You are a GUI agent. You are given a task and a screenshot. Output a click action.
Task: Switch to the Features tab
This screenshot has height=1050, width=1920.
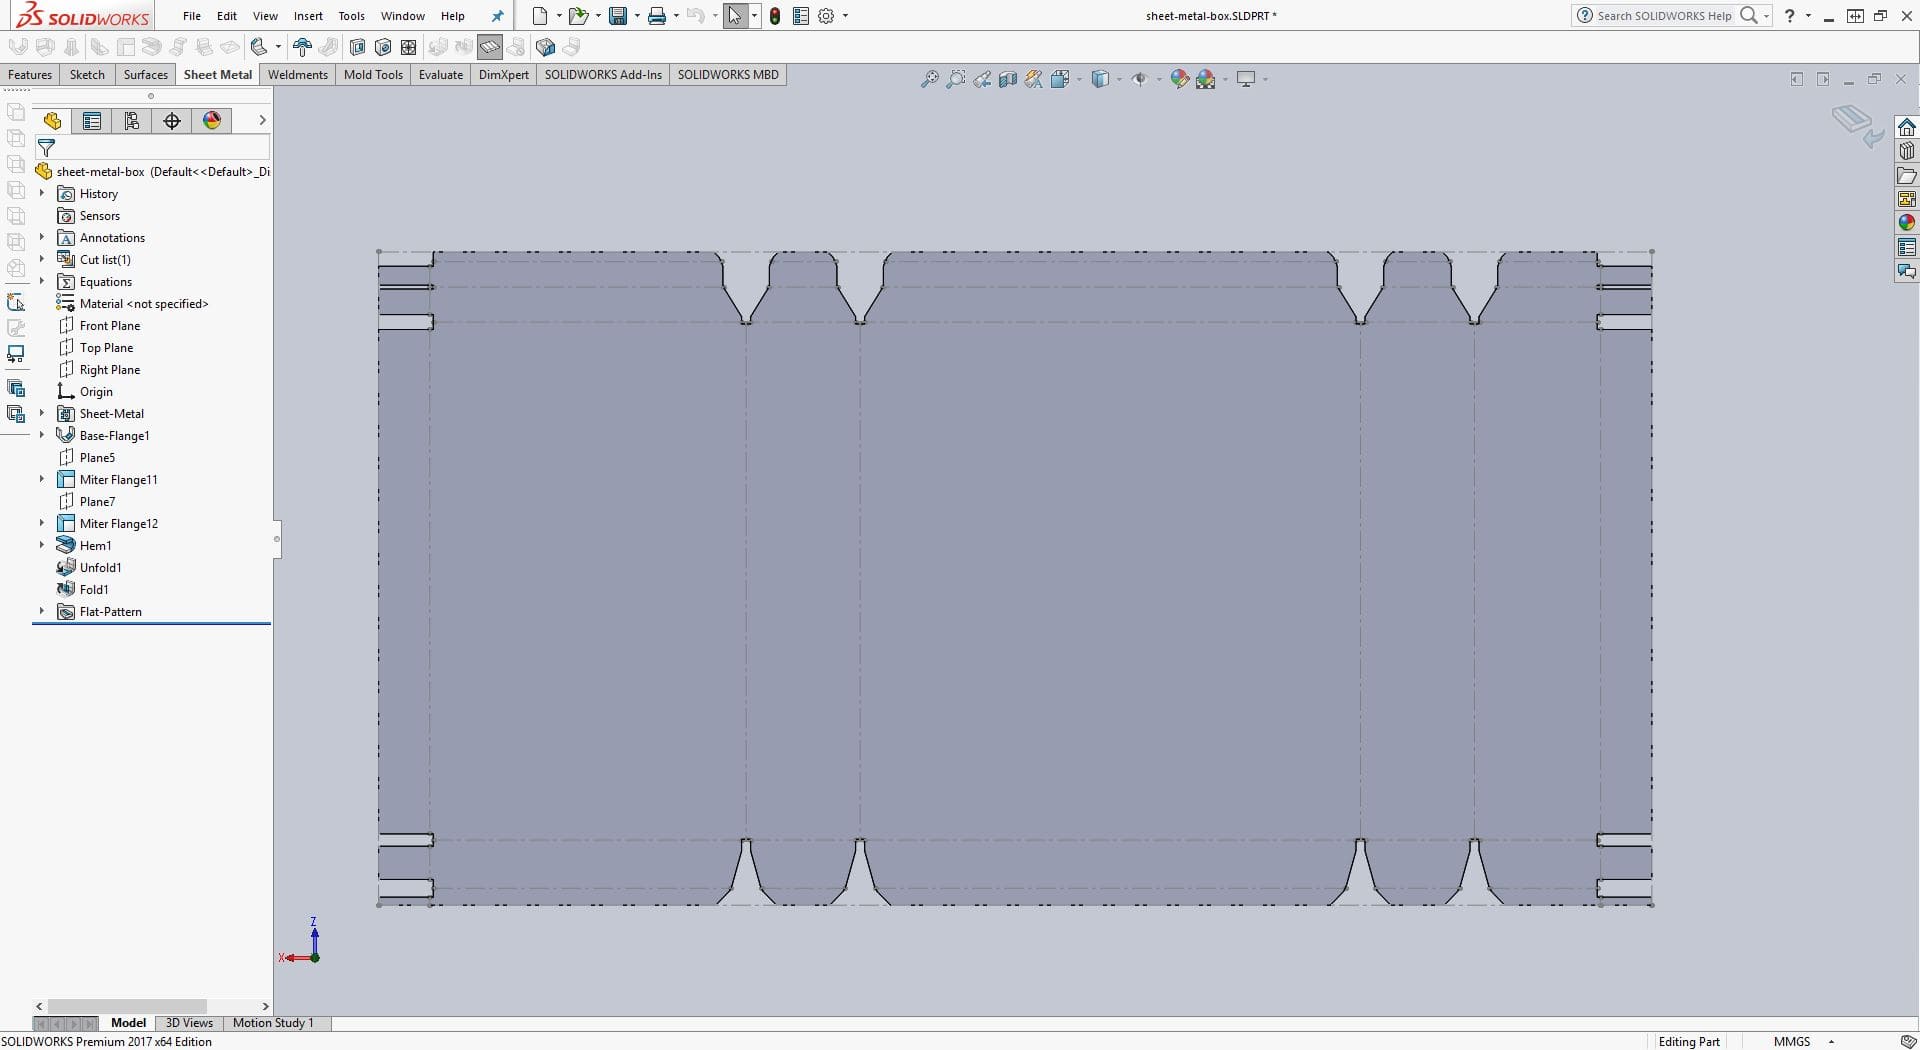pos(30,75)
